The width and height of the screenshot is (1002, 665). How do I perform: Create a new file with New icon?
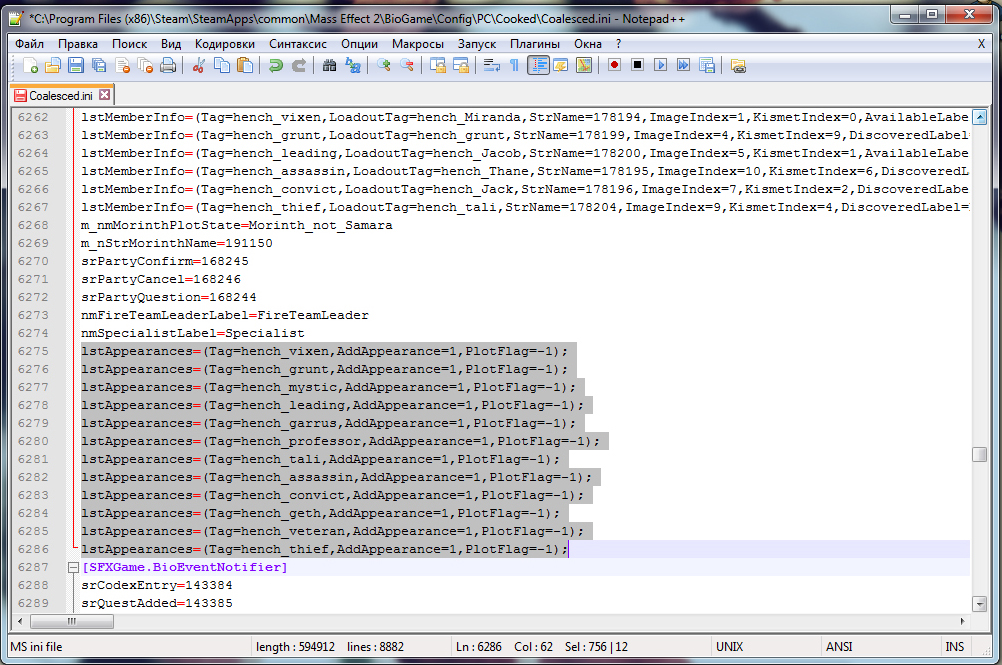pos(29,65)
